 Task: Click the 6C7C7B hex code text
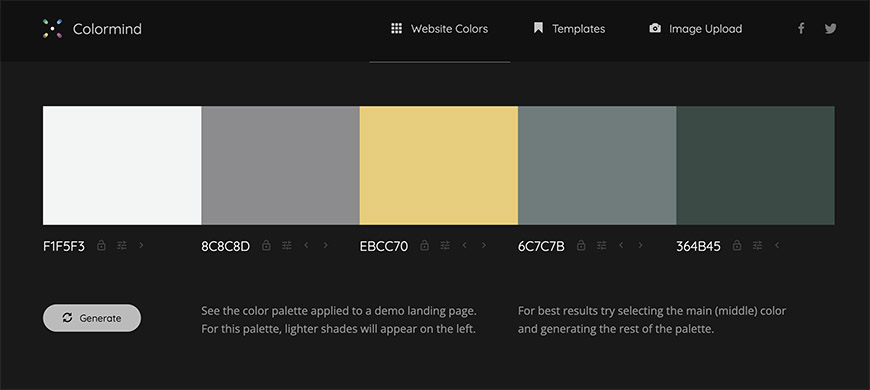click(x=541, y=246)
